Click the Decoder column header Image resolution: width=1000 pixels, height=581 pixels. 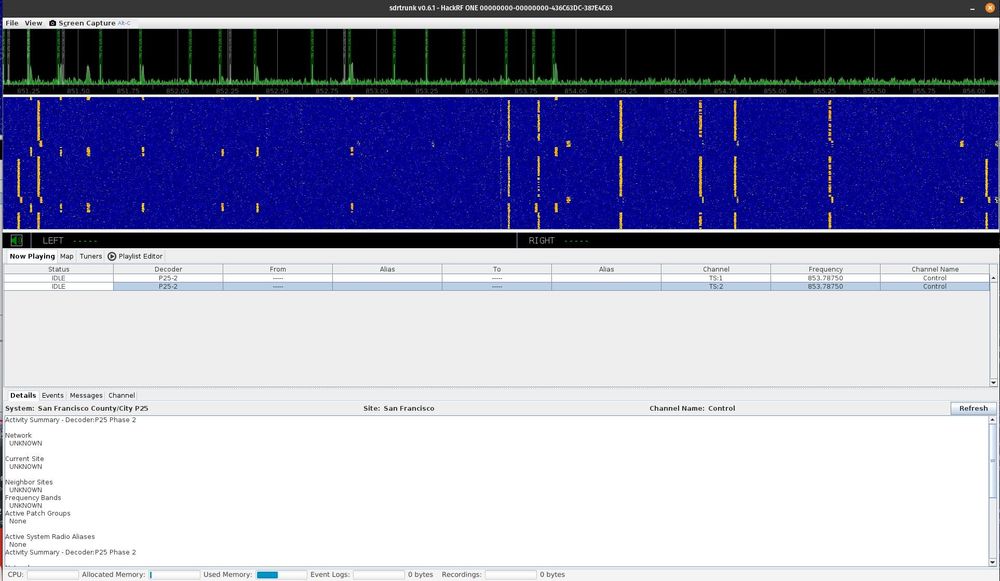point(168,269)
